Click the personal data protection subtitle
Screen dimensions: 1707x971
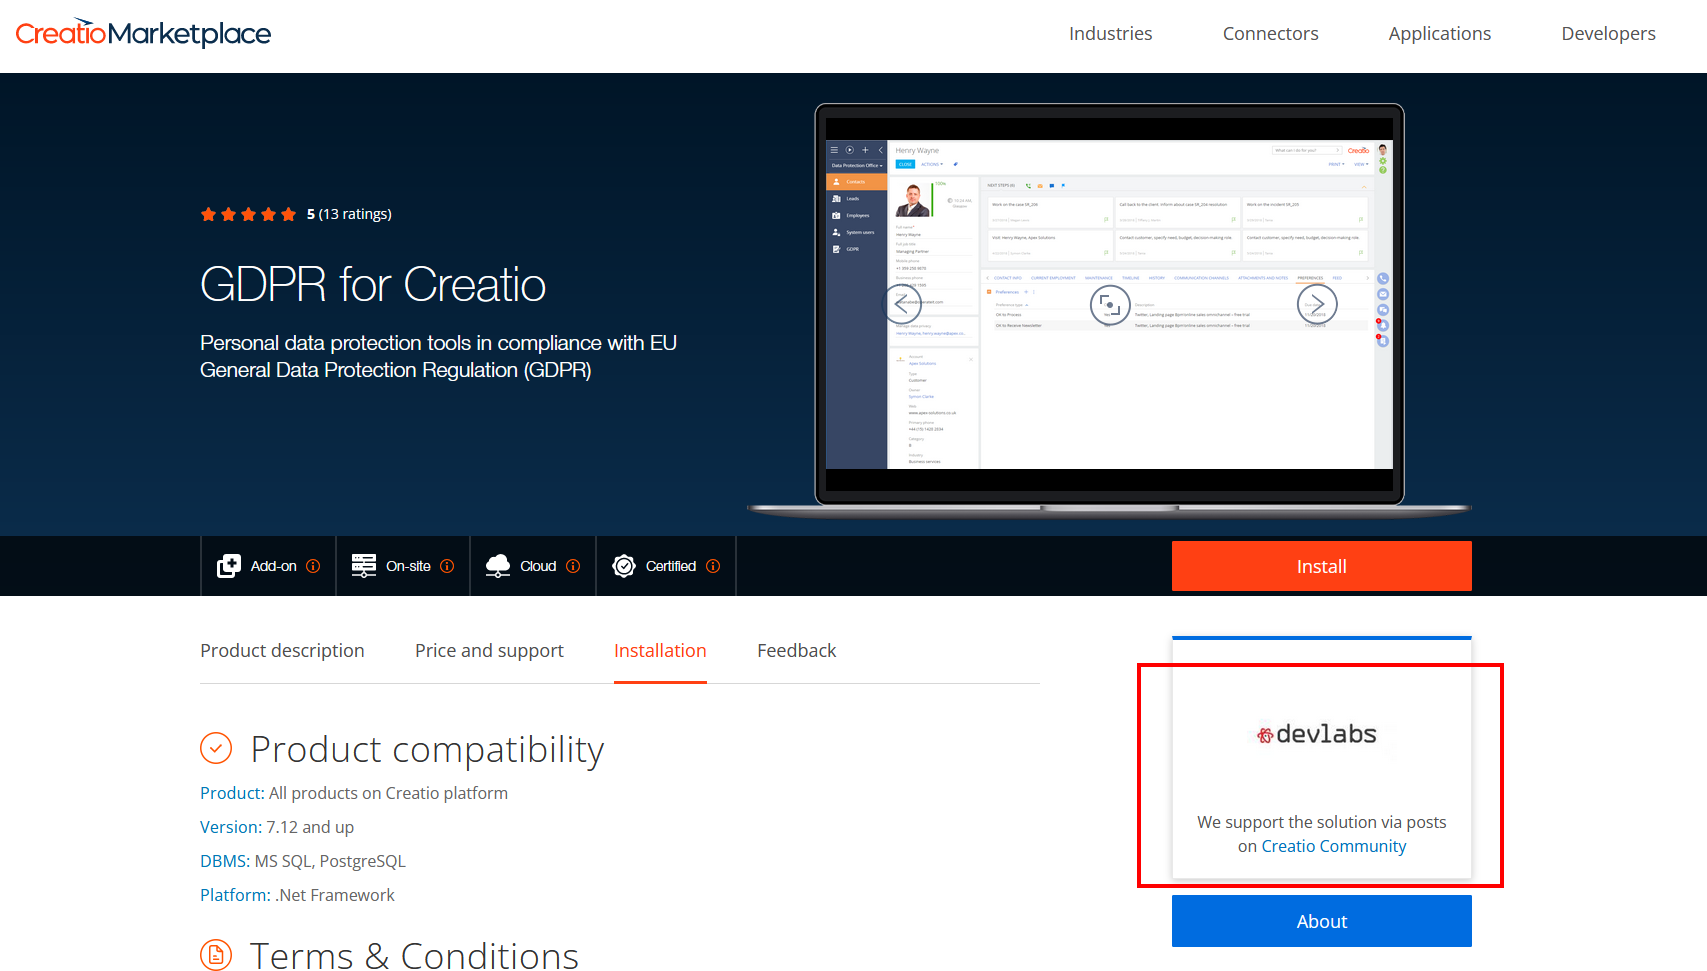438,356
